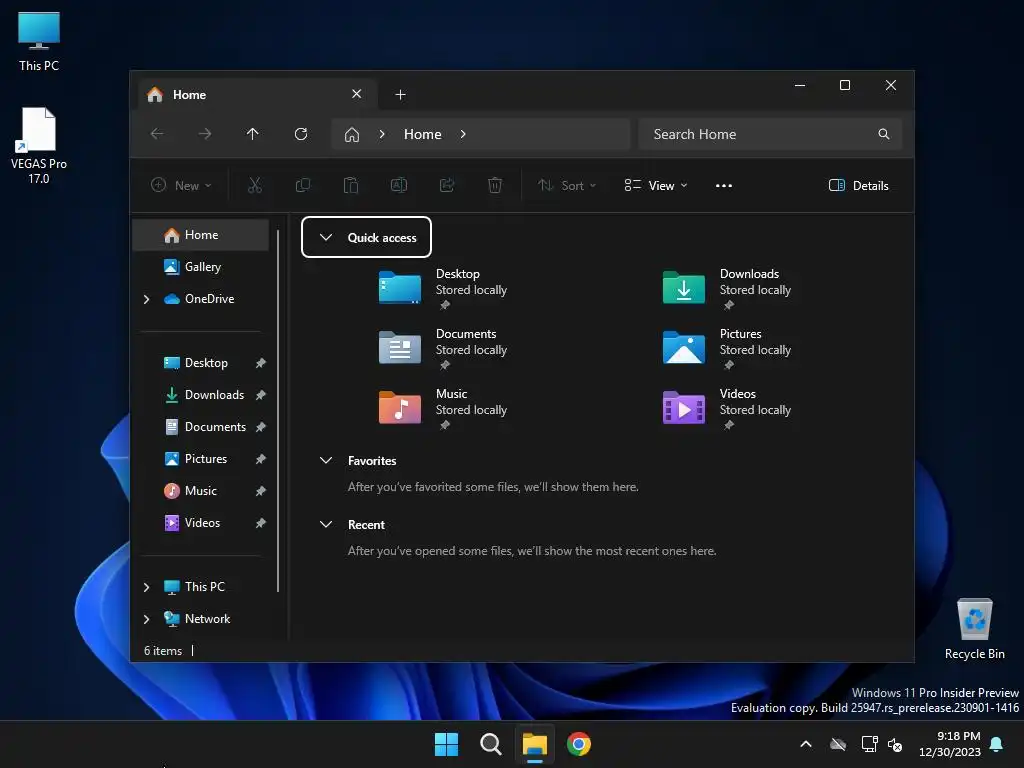
Task: Go forward with the right arrow
Action: click(205, 134)
